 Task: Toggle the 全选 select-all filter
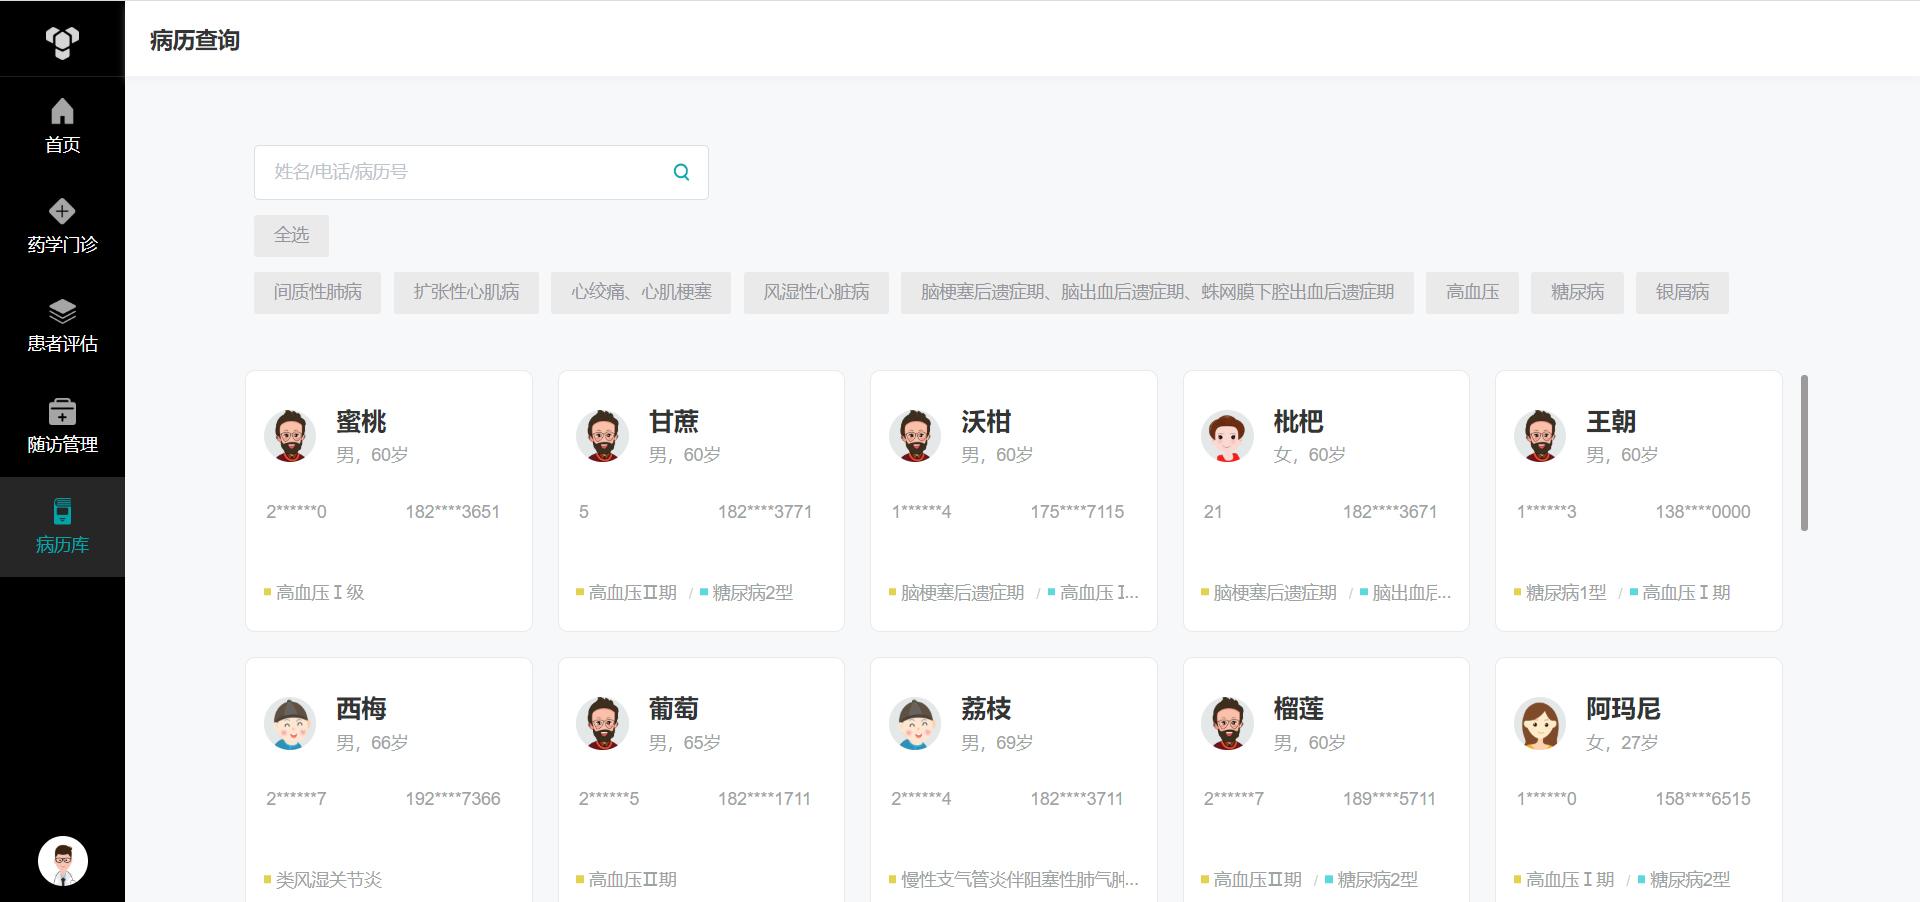[x=291, y=235]
